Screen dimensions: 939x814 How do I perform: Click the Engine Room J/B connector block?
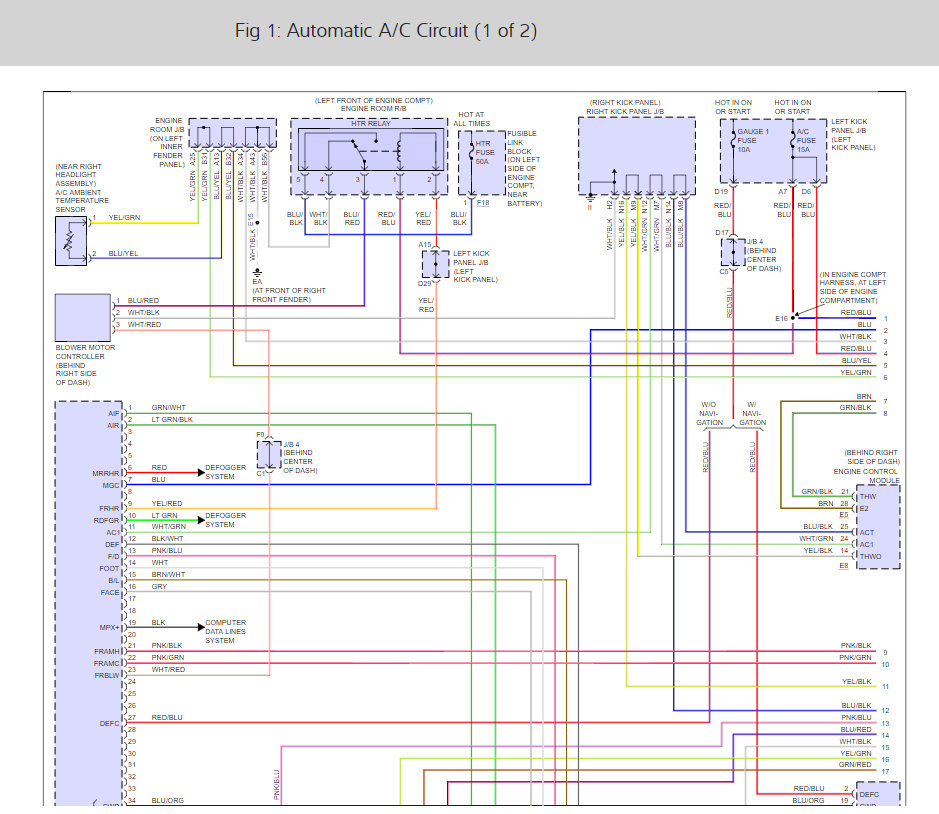232,133
